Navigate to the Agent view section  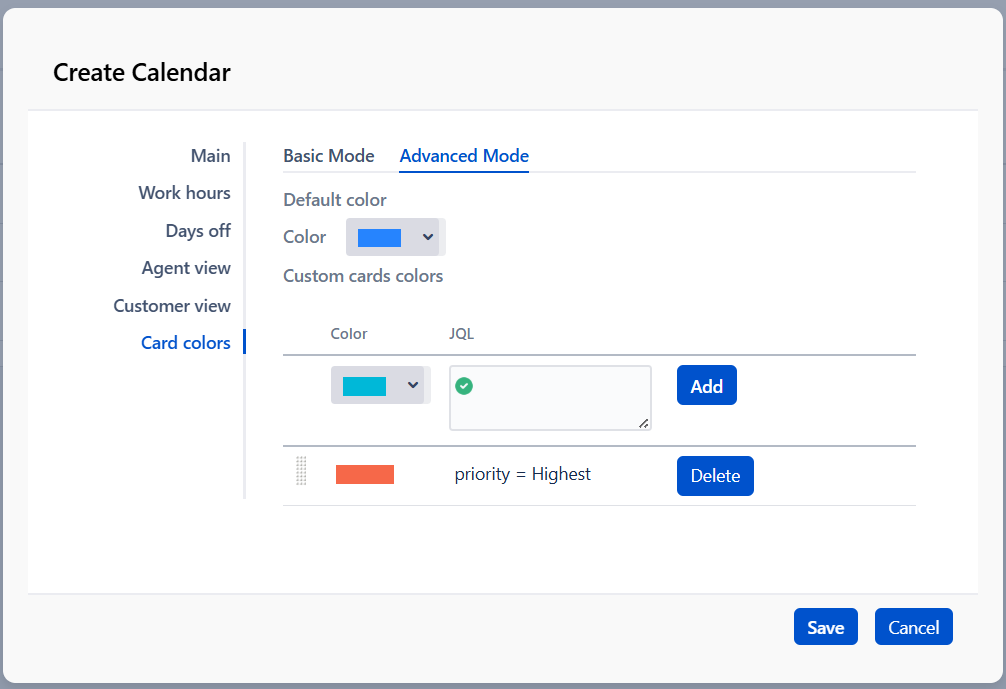[x=186, y=268]
